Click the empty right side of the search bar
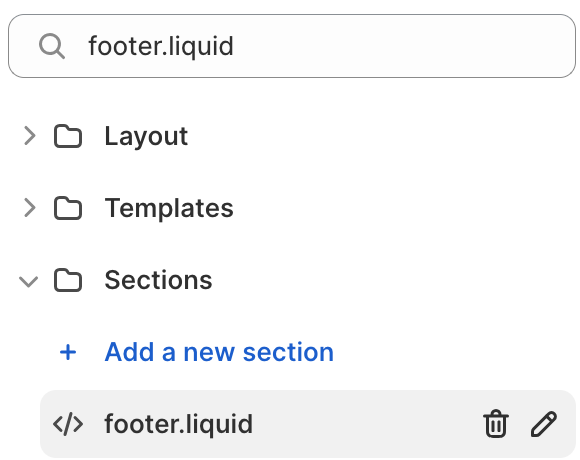580x460 pixels. 407,46
